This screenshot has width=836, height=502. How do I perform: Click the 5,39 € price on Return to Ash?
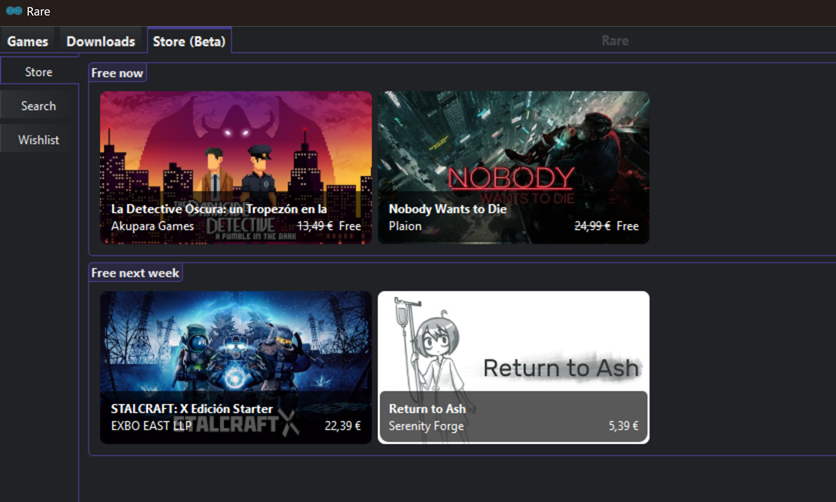[x=624, y=426]
